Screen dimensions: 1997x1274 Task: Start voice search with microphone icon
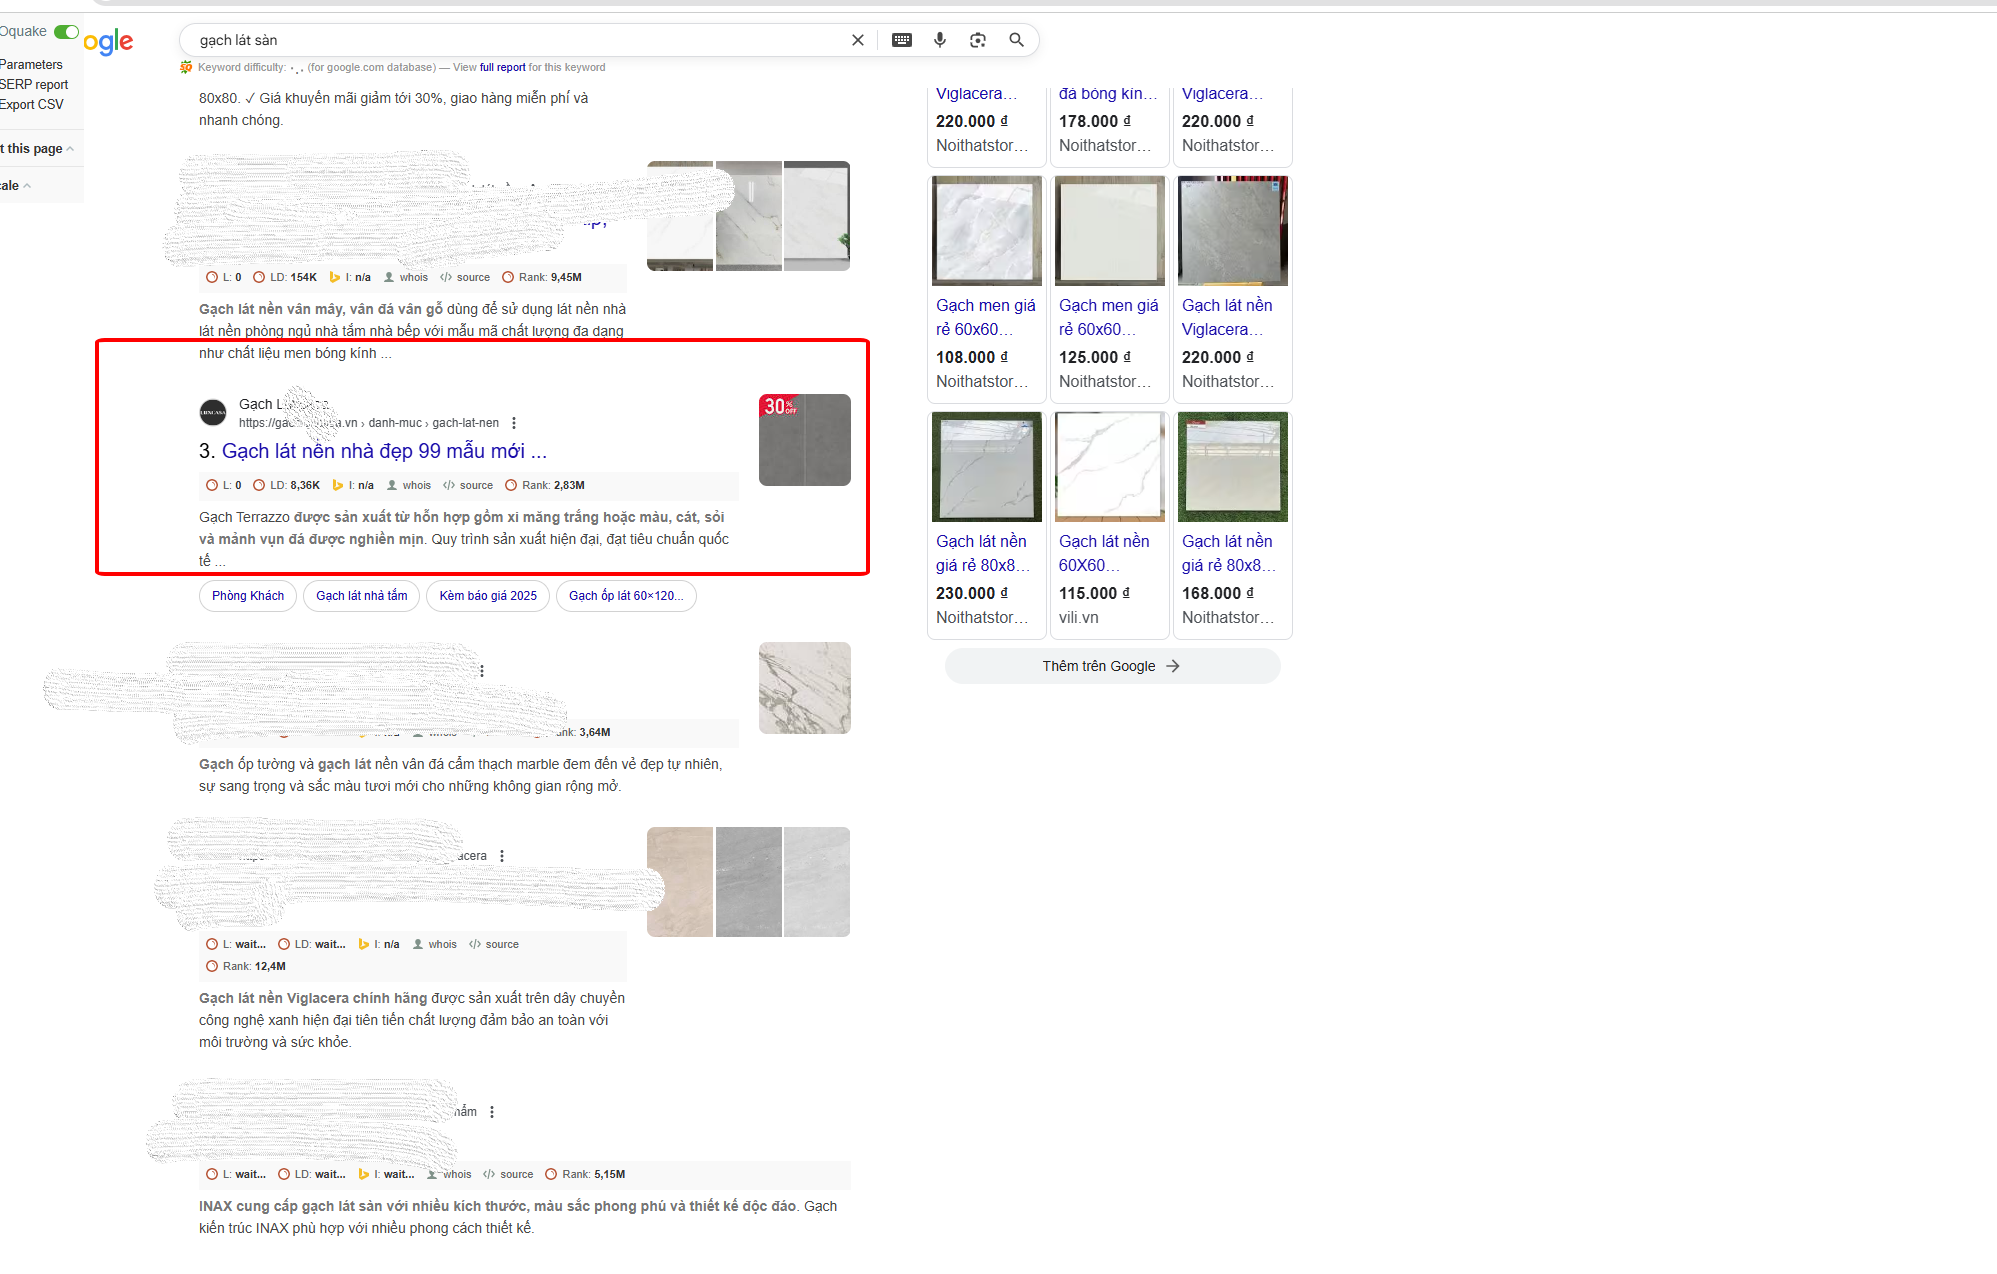tap(939, 40)
